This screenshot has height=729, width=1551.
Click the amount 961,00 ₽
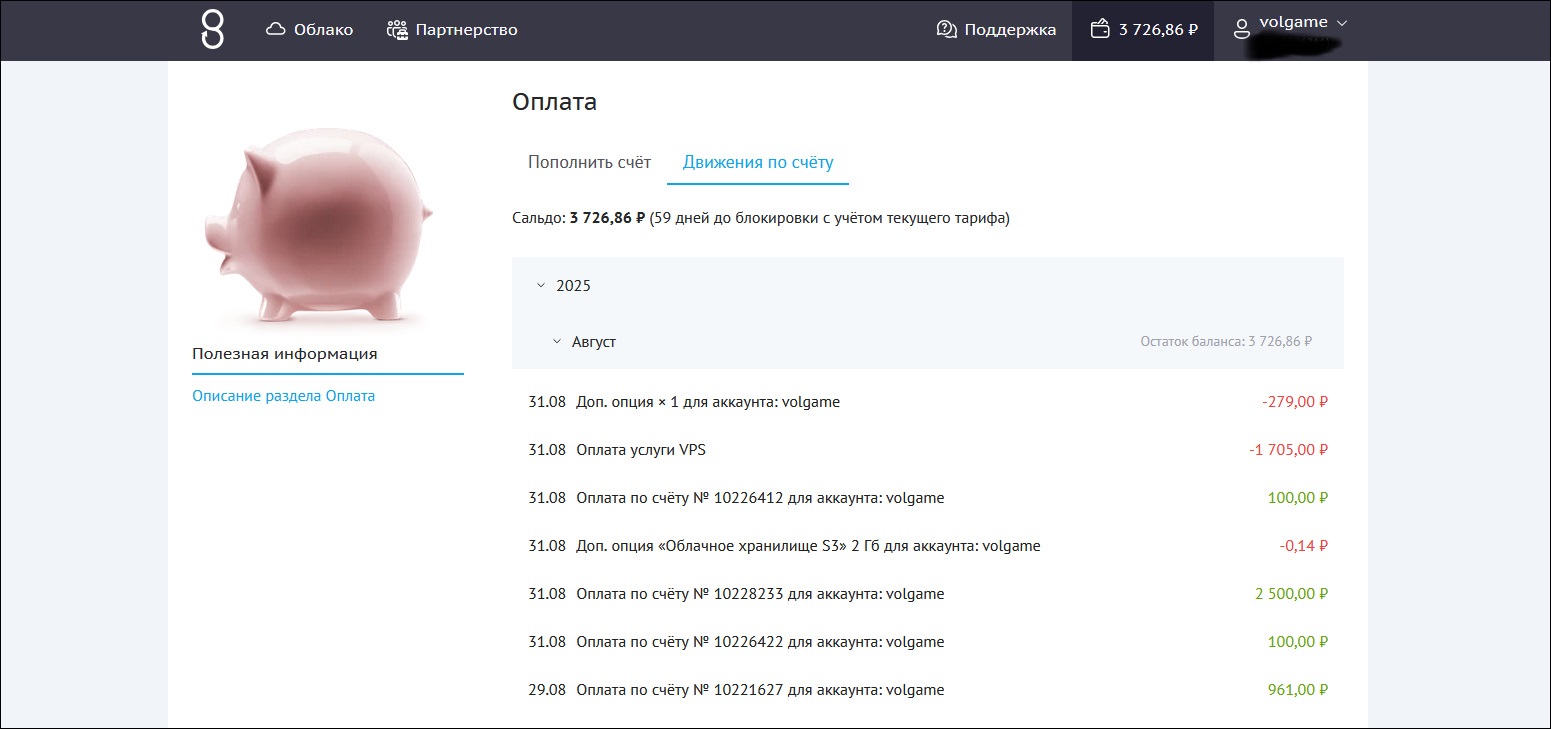(1298, 690)
